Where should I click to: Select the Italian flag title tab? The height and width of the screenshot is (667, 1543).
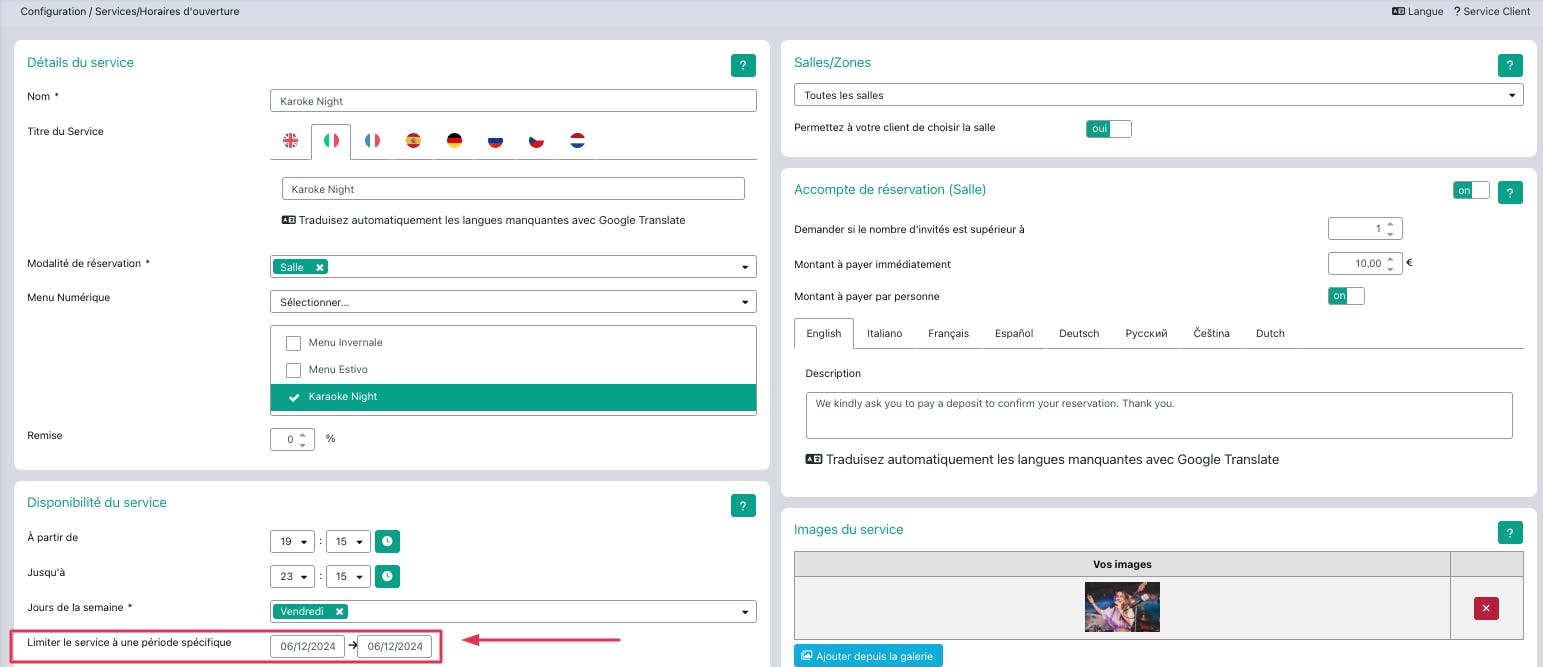click(331, 141)
